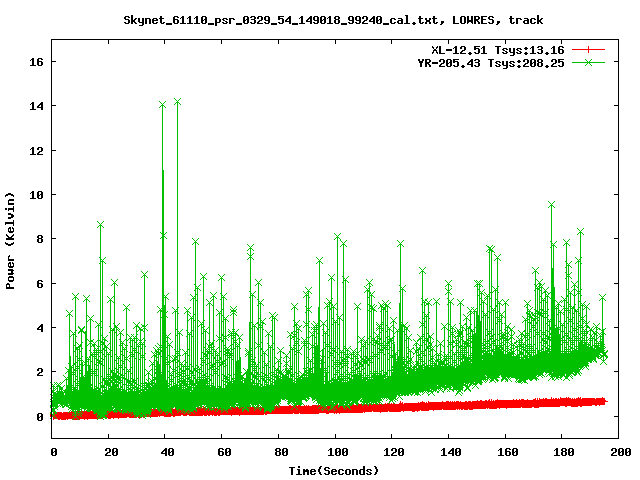Click the right end of the red XL trace
The height and width of the screenshot is (480, 640).
click(602, 401)
